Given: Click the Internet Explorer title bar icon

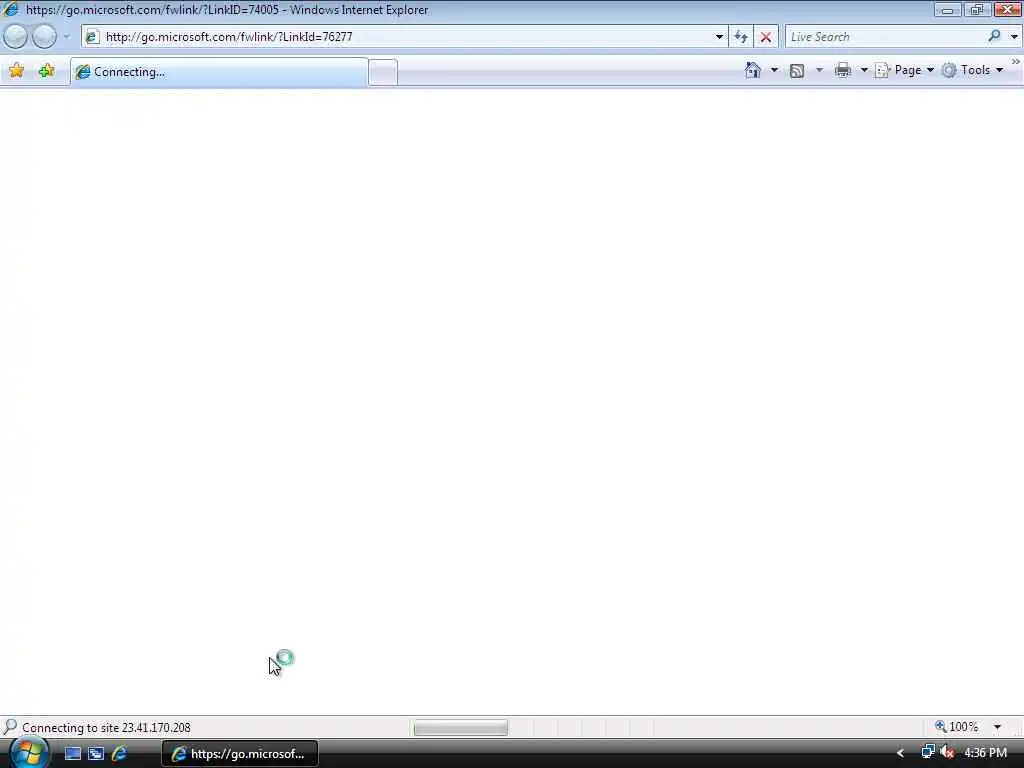Looking at the screenshot, I should pos(11,9).
